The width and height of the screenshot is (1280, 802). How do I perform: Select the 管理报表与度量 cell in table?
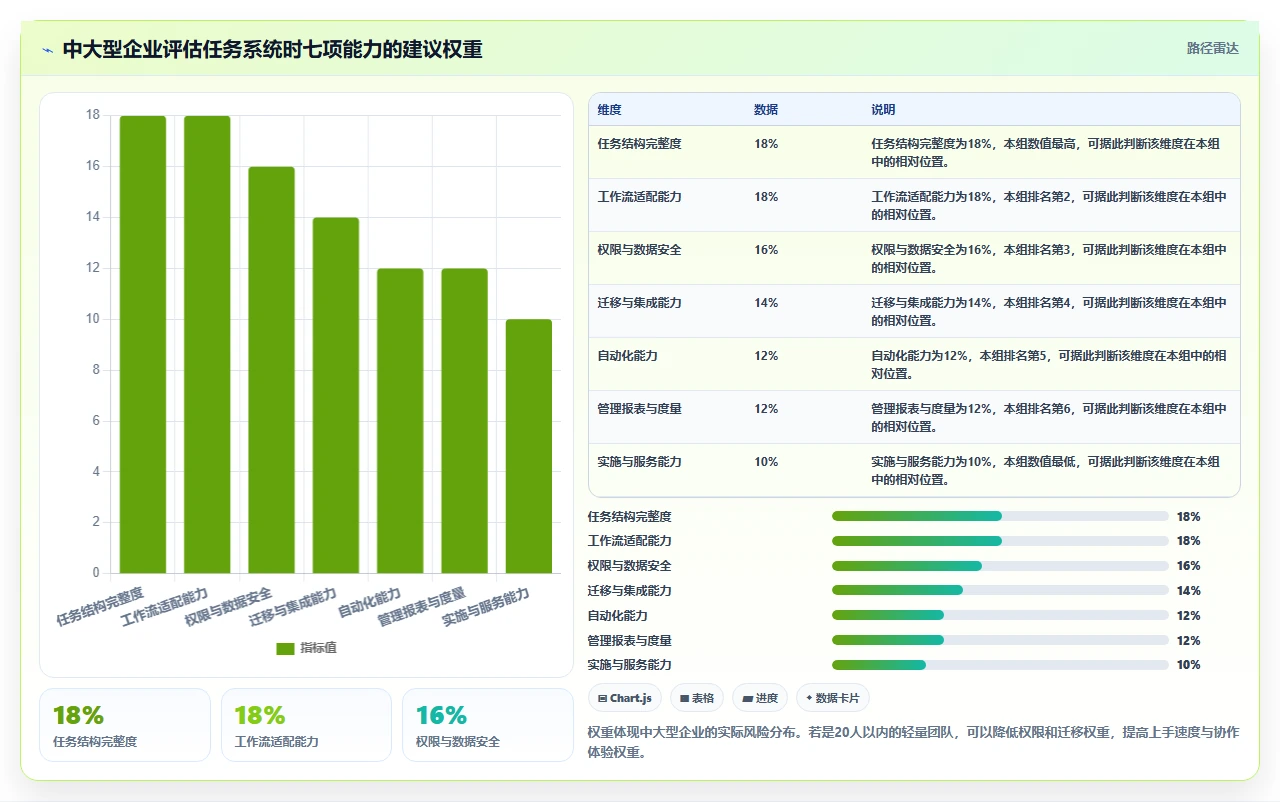click(x=639, y=409)
